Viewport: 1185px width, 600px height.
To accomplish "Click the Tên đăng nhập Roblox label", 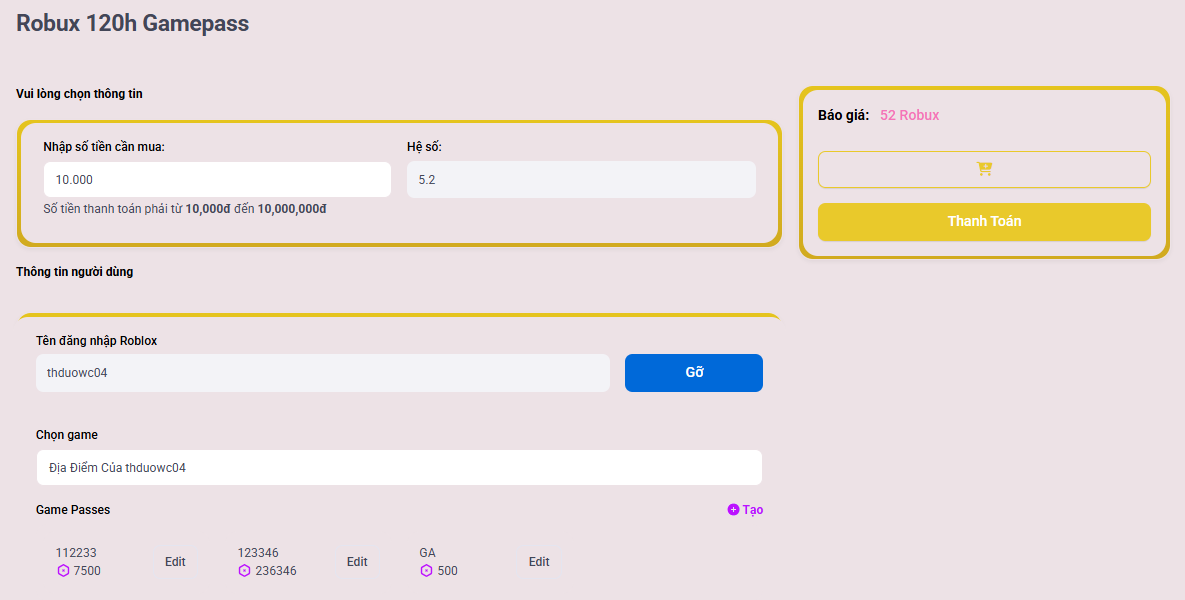I will point(97,341).
